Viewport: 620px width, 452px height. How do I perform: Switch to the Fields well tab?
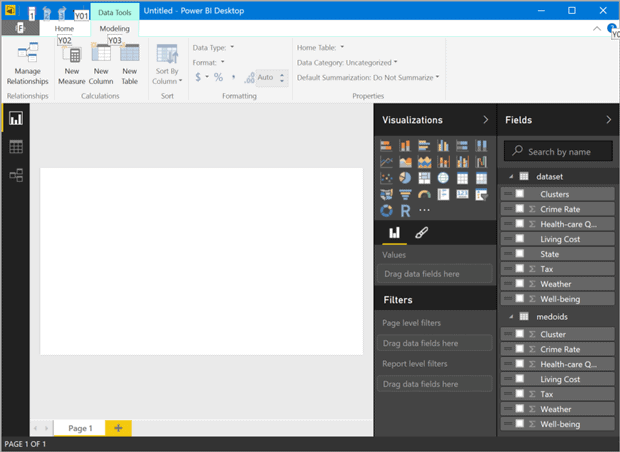[x=394, y=233]
